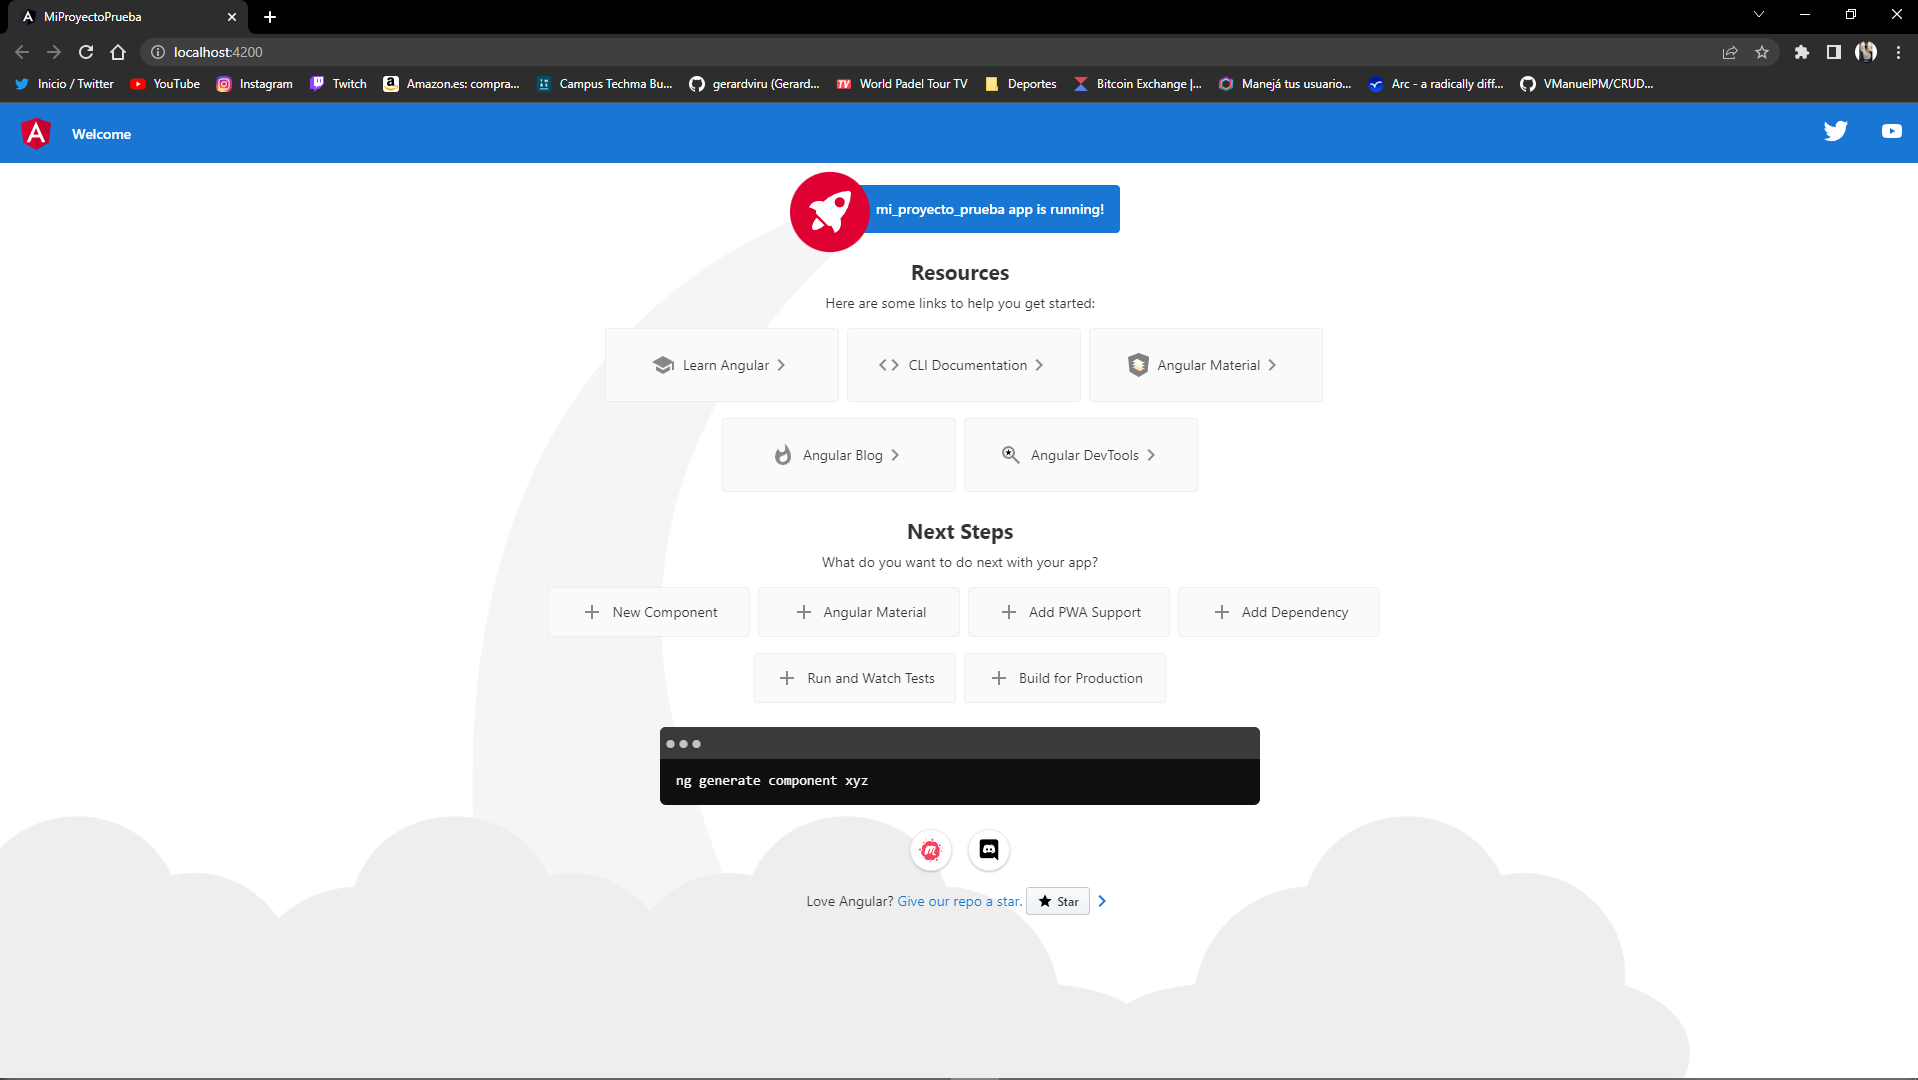Click the red rocket graphic
Image resolution: width=1918 pixels, height=1080 pixels.
[828, 212]
